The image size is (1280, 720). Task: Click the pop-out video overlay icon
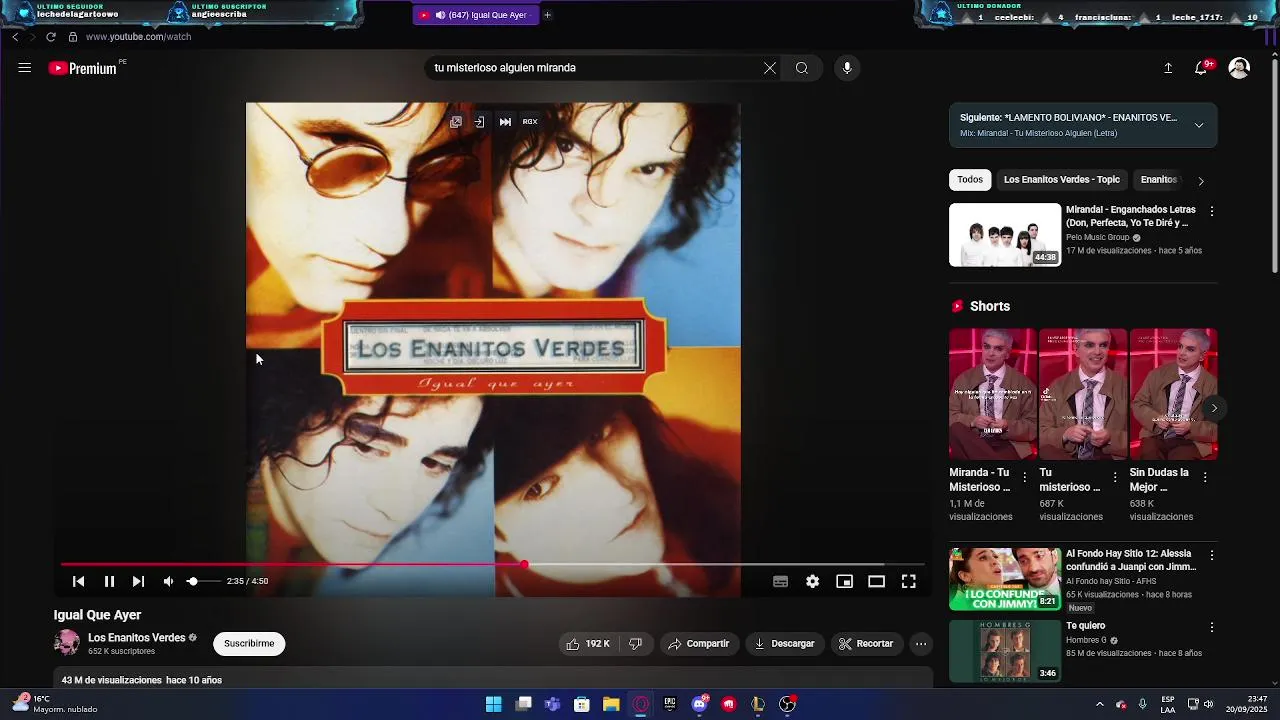click(x=456, y=122)
